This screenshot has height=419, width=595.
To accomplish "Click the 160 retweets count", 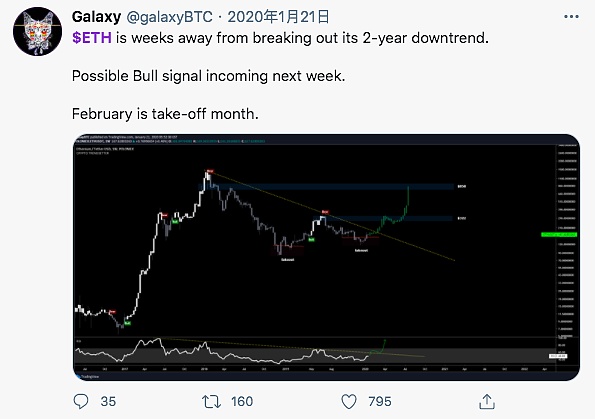I will 242,402.
